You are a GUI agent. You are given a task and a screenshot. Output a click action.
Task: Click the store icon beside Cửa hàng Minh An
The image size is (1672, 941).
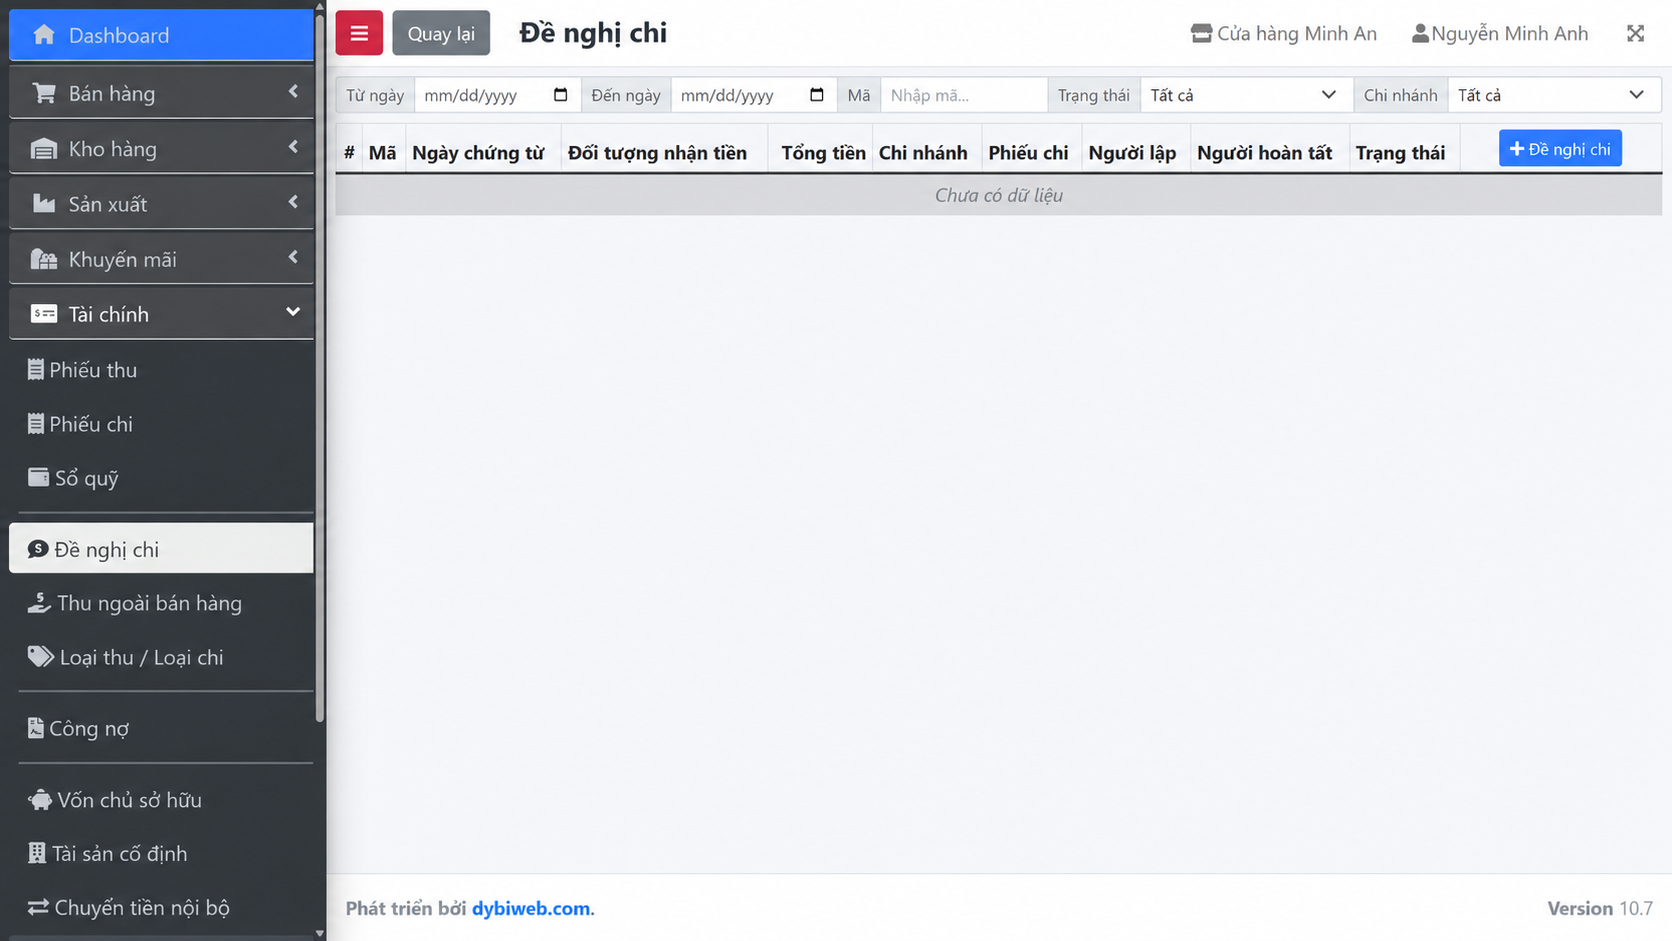point(1201,34)
